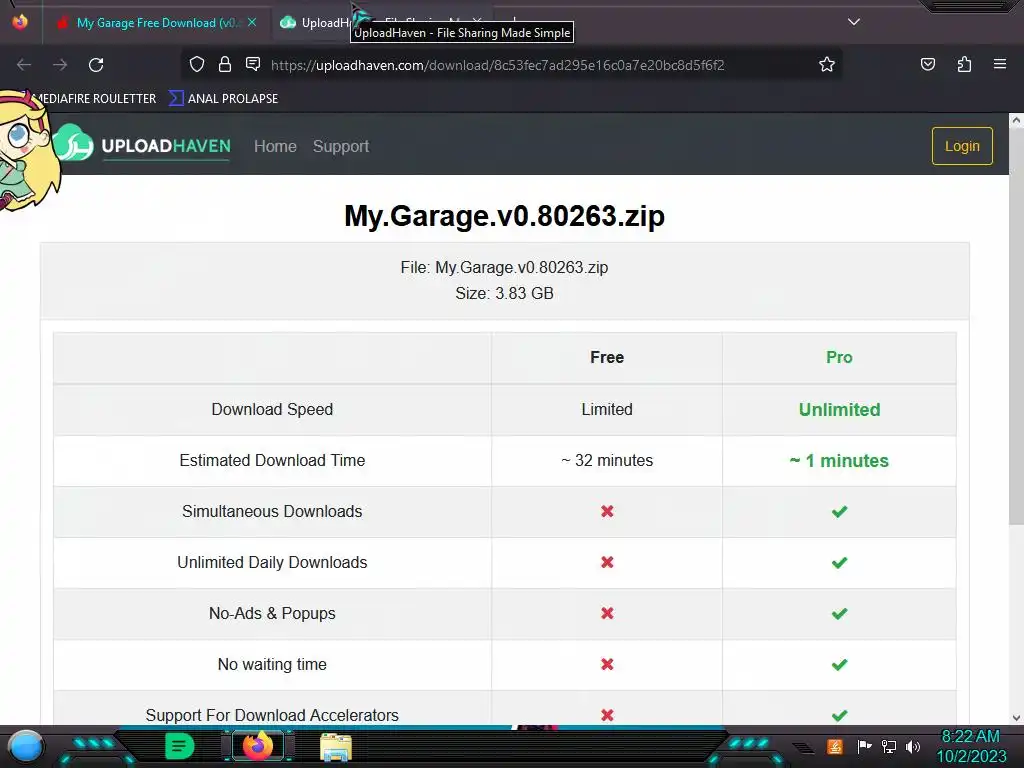The image size is (1024, 768).
Task: Click red X for No waiting time
Action: pyautogui.click(x=607, y=664)
